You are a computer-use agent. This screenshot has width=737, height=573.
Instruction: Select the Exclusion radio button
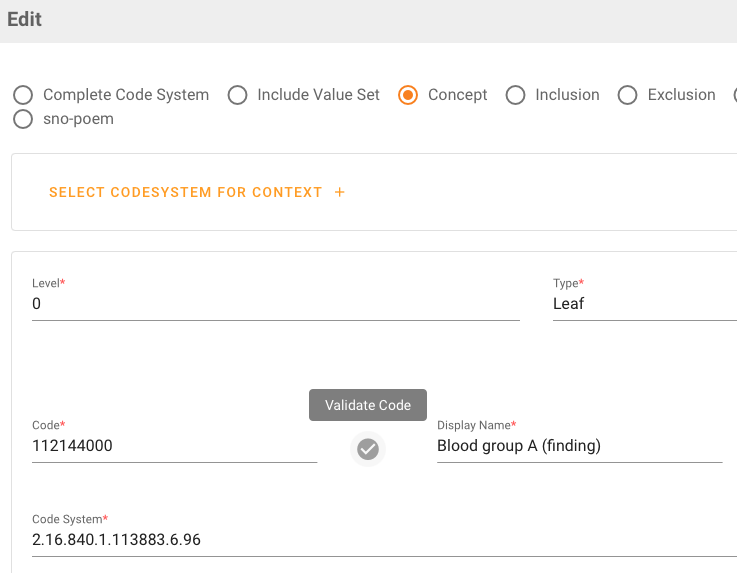click(627, 95)
